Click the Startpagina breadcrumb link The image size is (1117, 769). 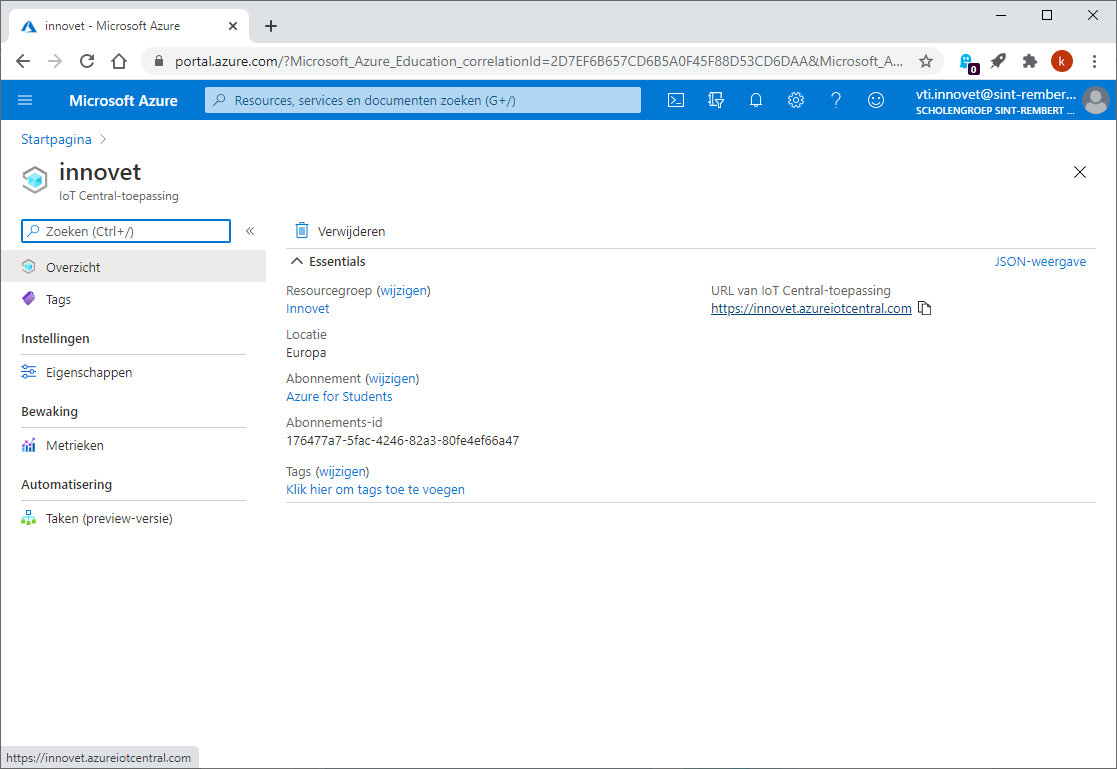[56, 139]
